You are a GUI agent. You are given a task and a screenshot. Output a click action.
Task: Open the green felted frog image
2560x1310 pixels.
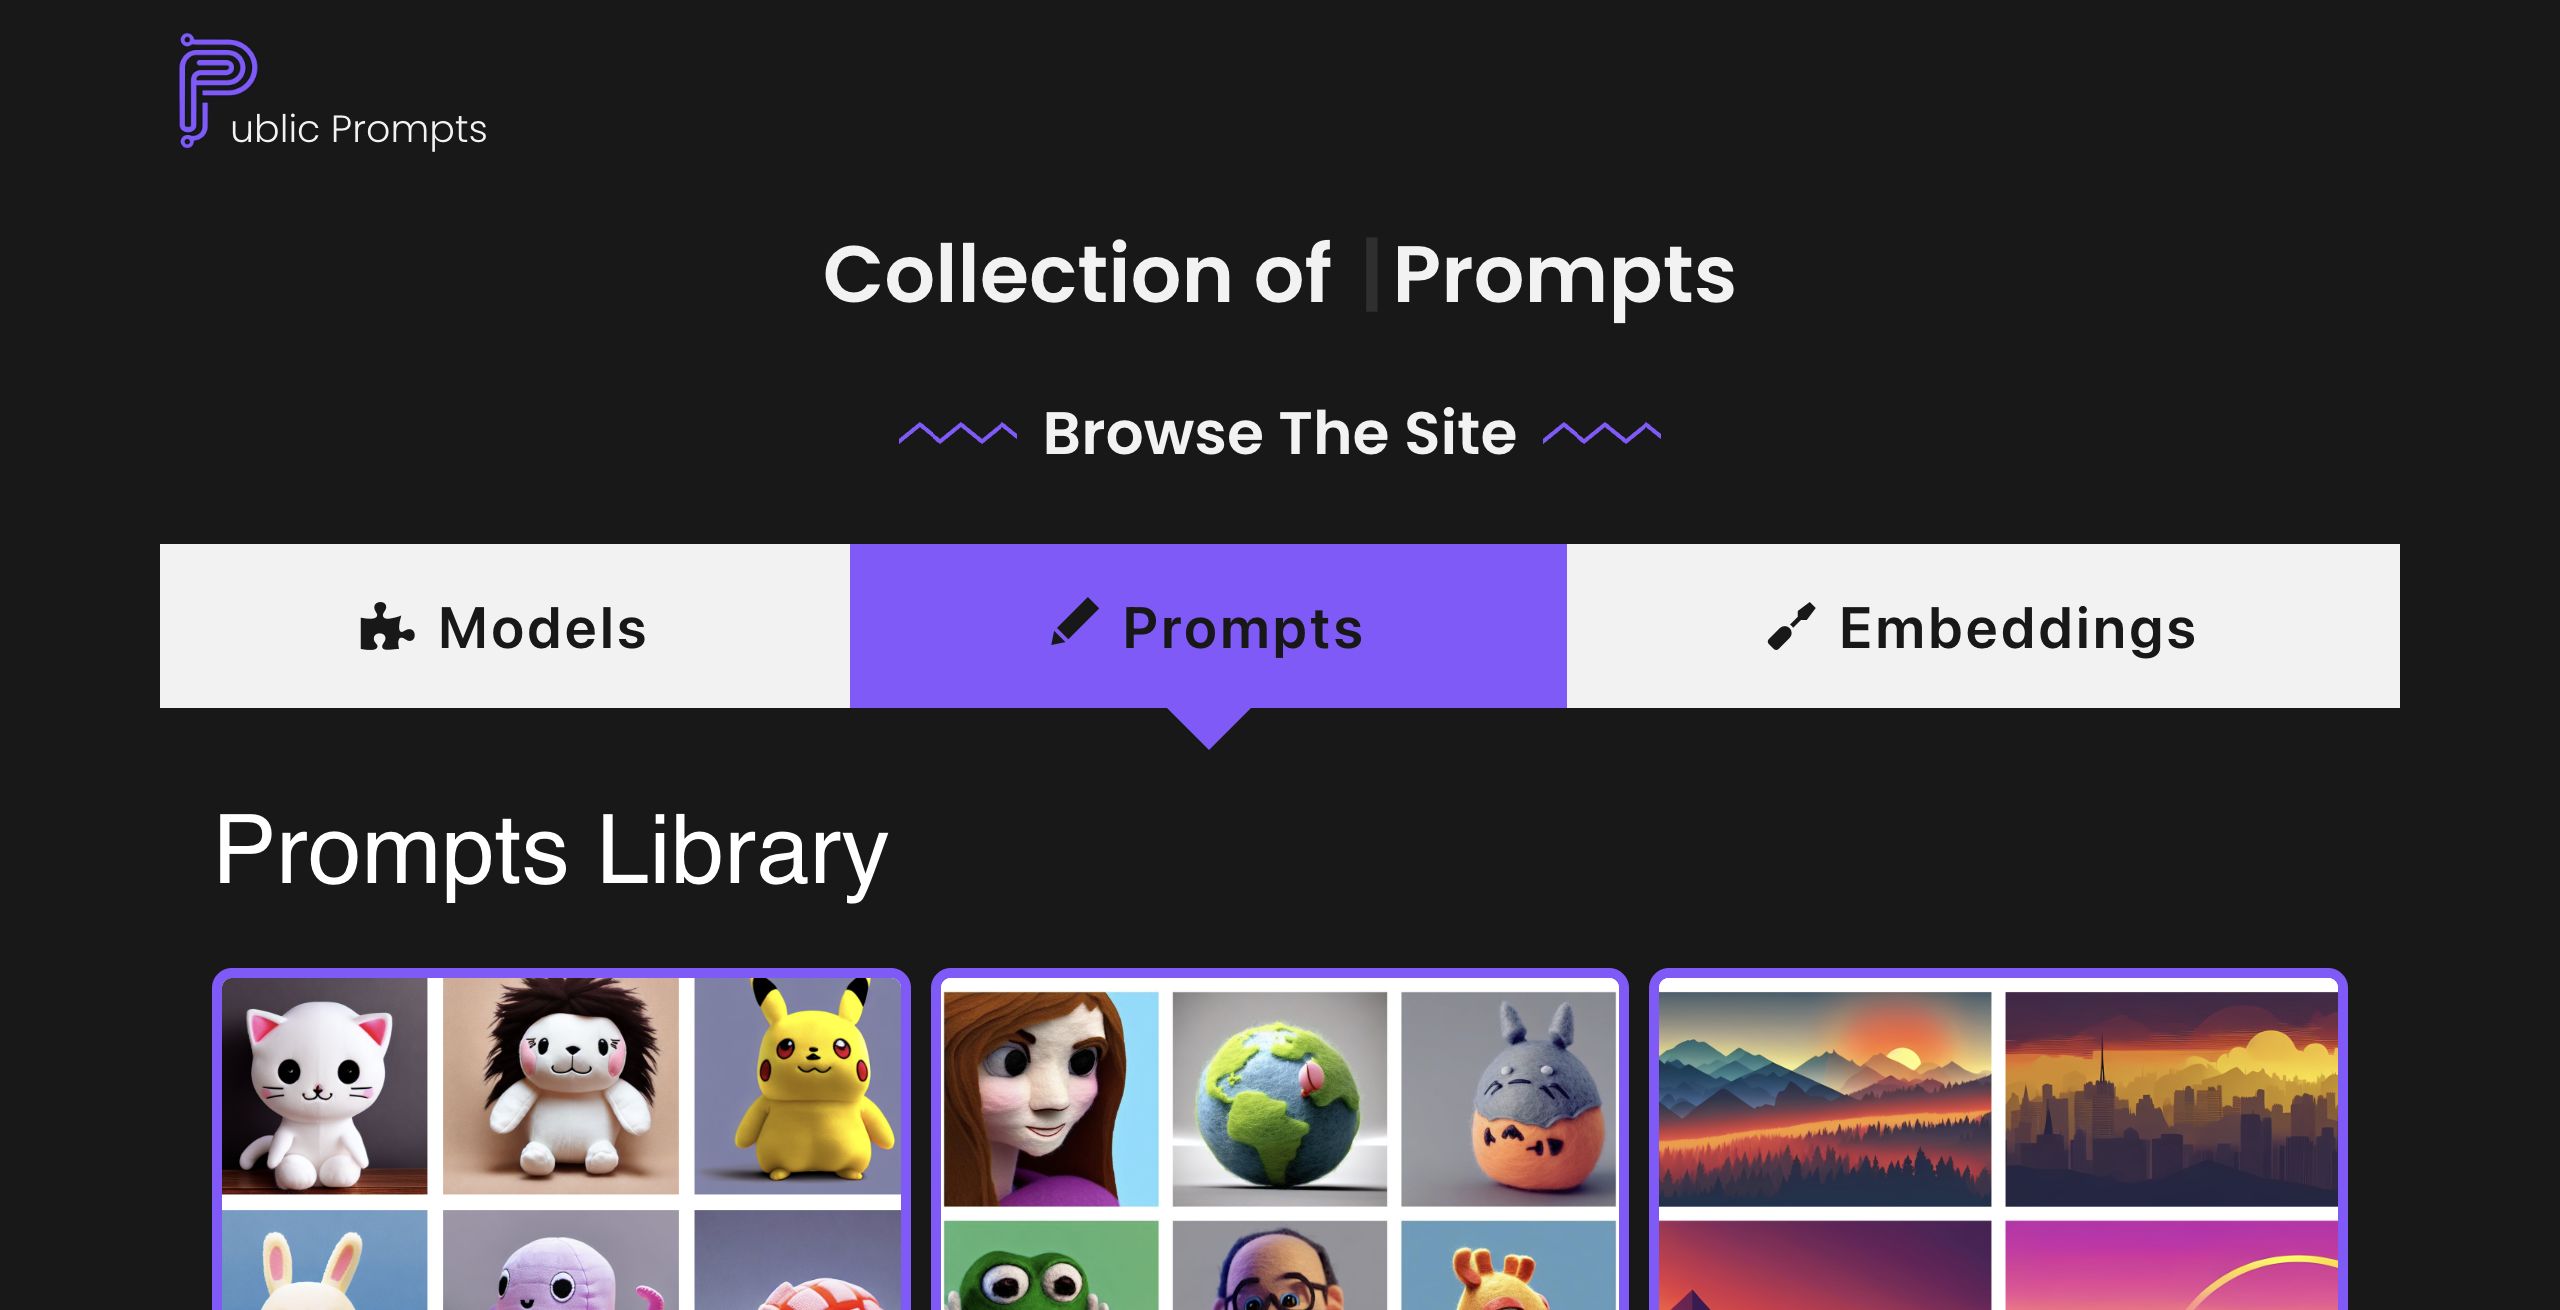[1050, 1265]
